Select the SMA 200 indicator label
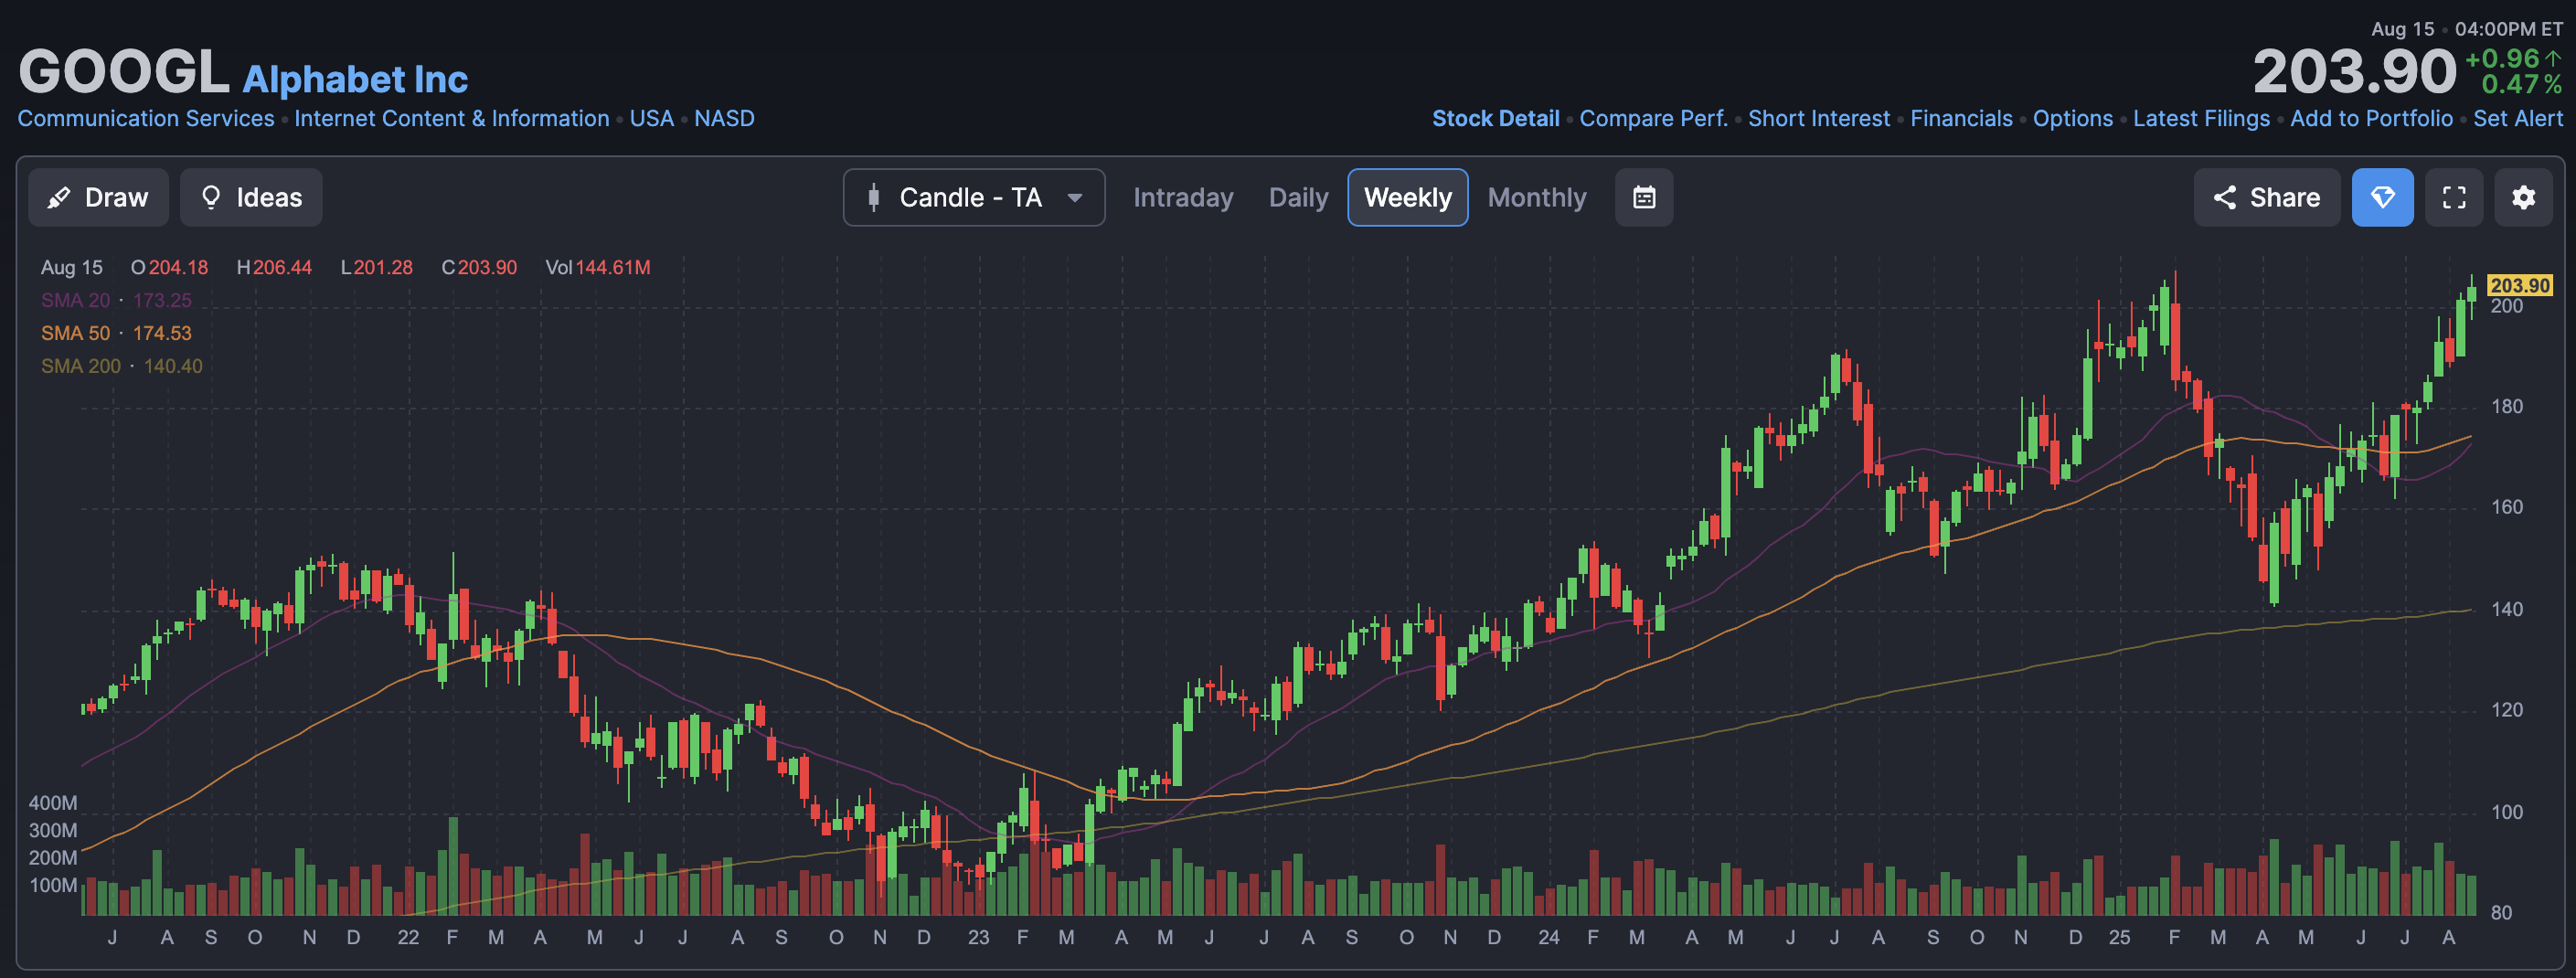Screen dimensions: 2576x978 click(x=80, y=366)
